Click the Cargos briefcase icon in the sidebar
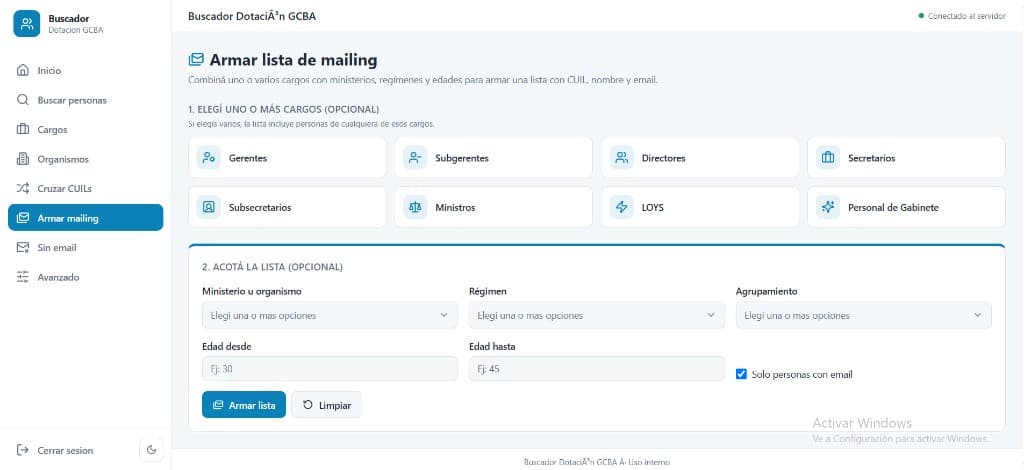 coord(23,129)
